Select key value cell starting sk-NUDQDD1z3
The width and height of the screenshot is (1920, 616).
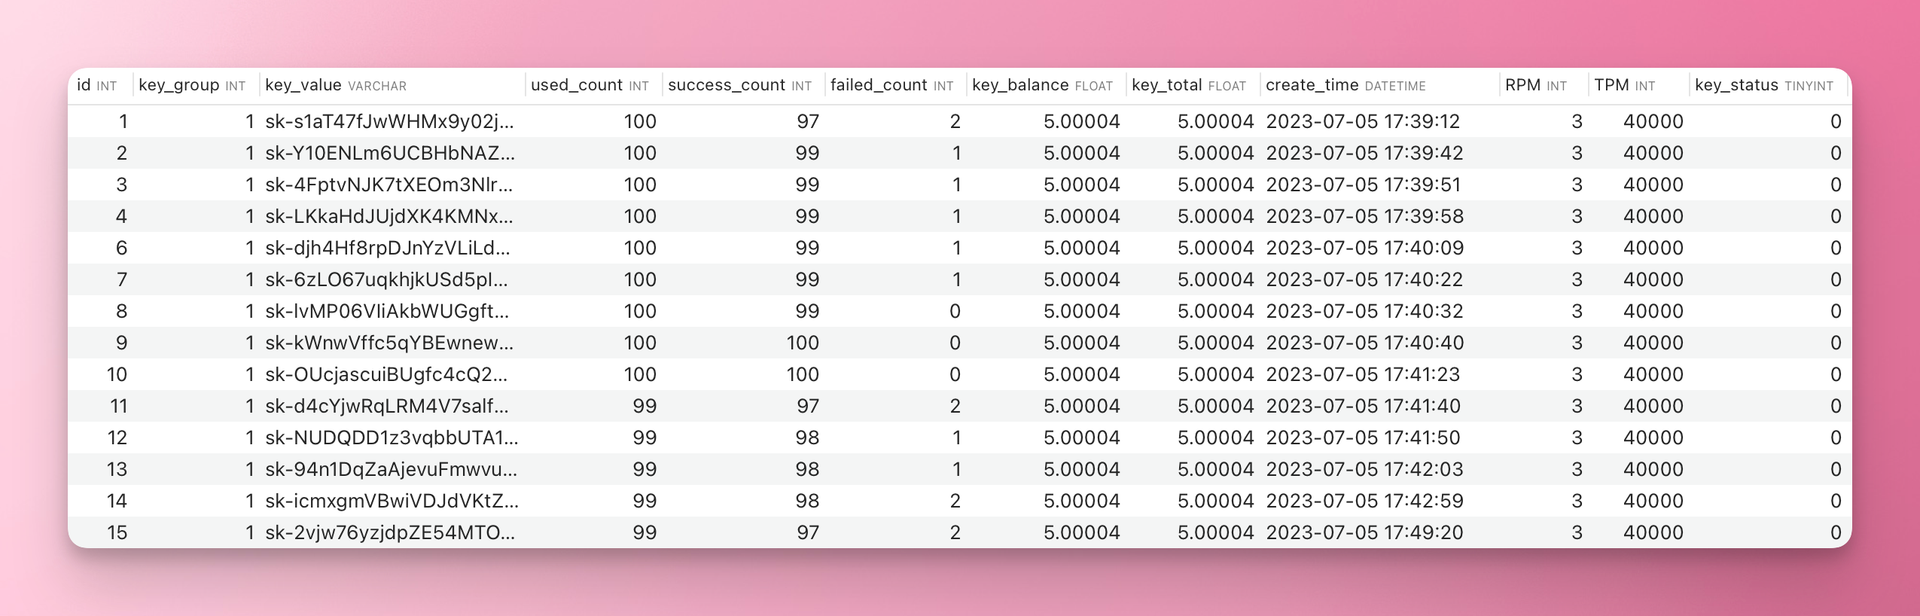coord(389,438)
